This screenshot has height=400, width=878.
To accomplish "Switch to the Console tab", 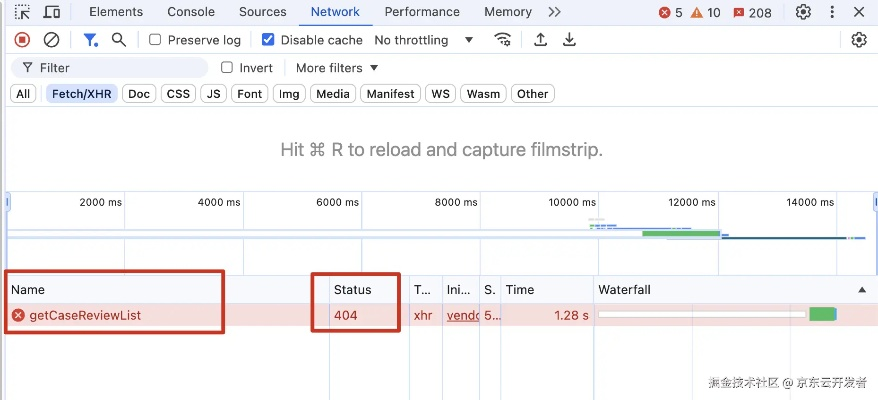I will tap(190, 12).
